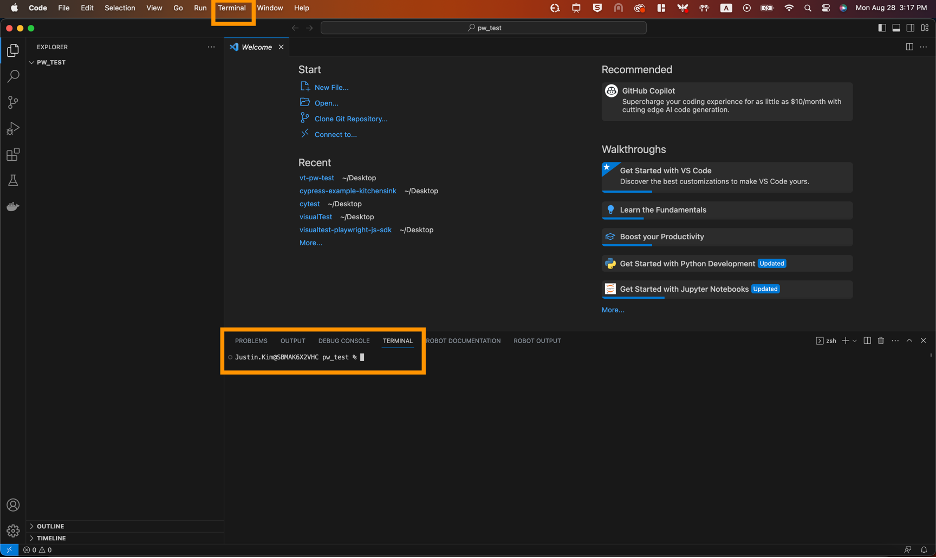Open macOS Spotlight search icon

[x=808, y=8]
